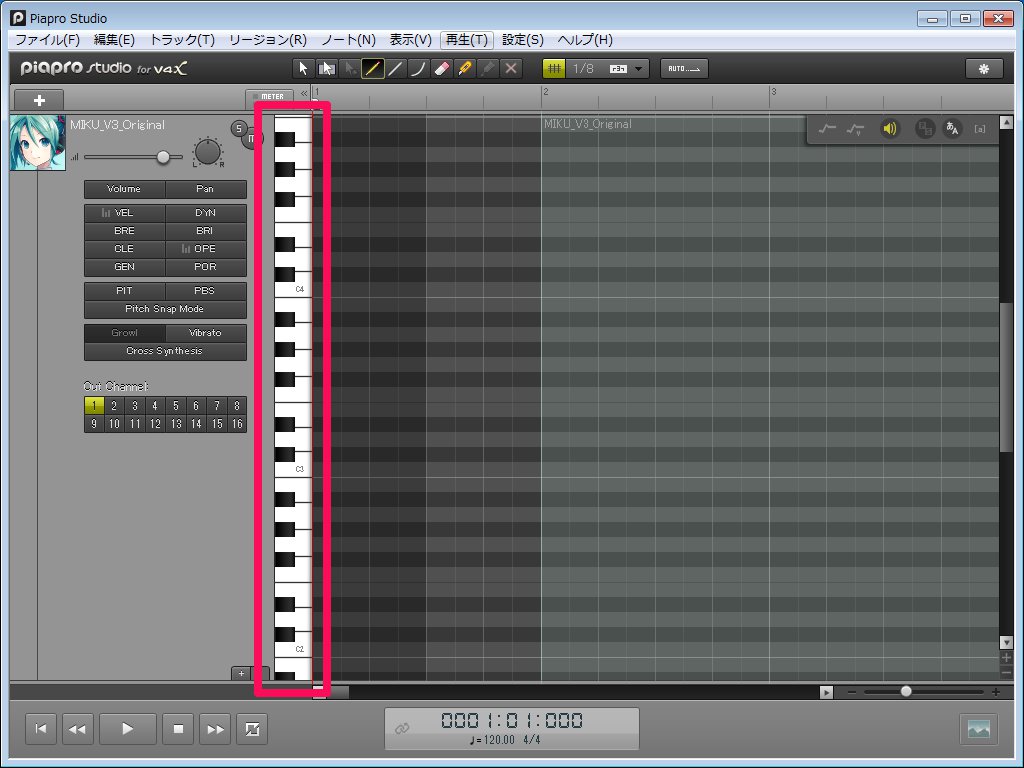
Task: Open the 編集(E) menu
Action: [x=114, y=40]
